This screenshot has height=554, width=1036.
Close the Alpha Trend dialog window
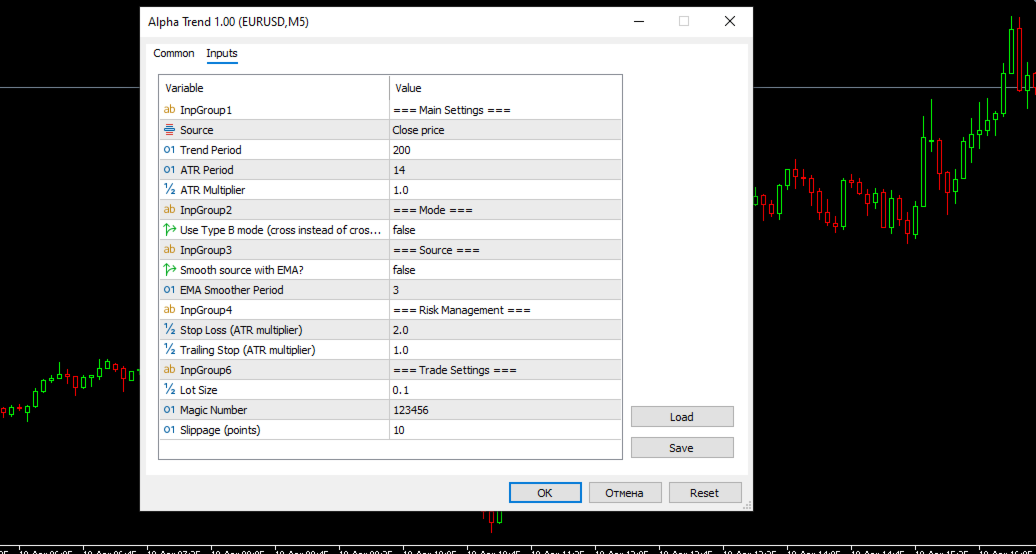(729, 22)
